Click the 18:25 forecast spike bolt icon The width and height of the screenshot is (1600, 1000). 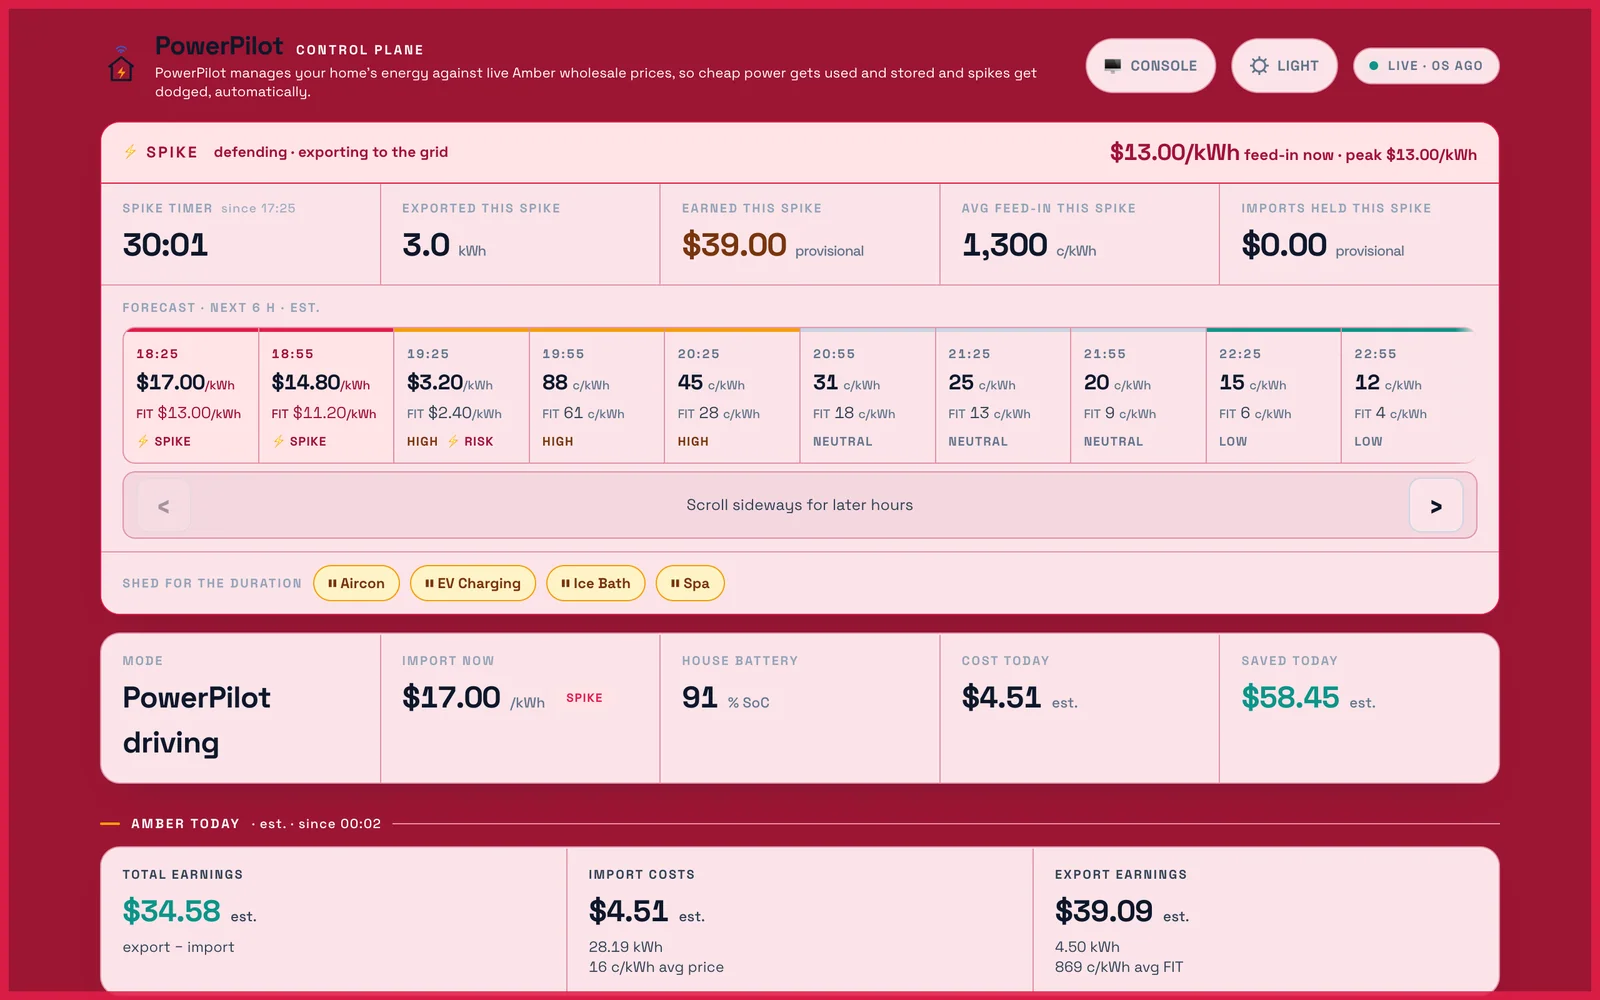click(143, 441)
